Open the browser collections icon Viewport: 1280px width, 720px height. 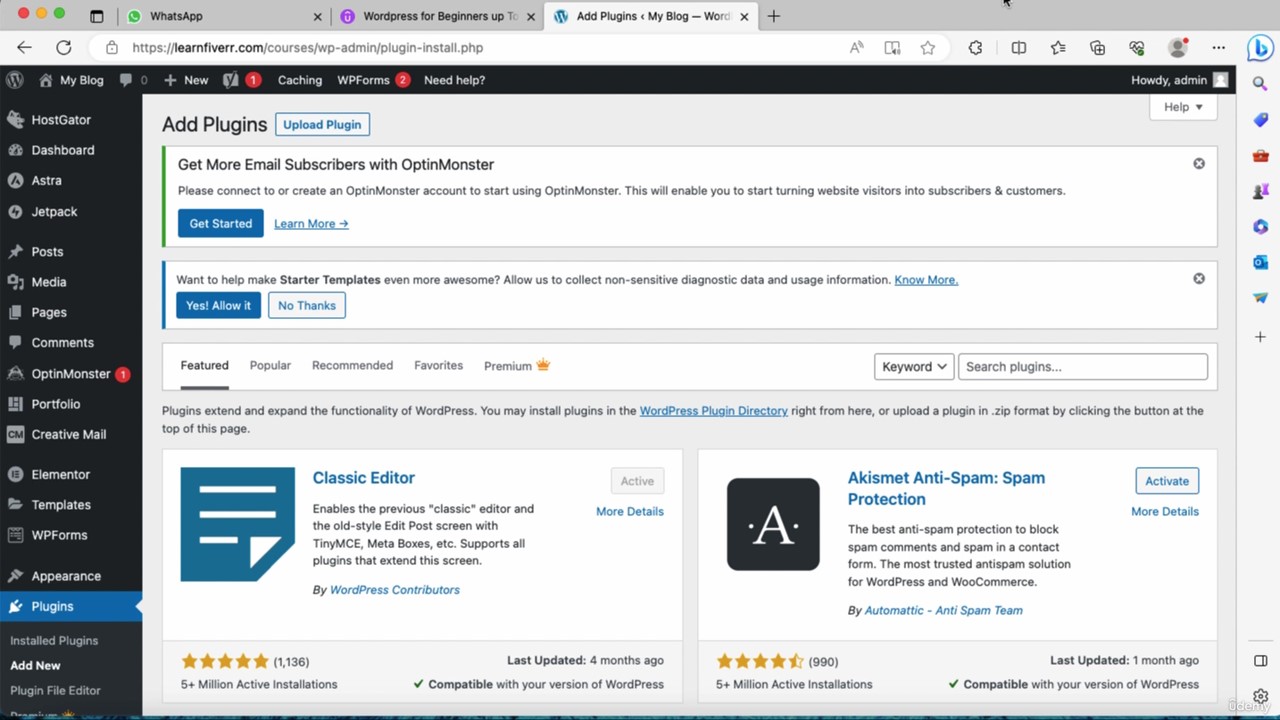[1097, 47]
